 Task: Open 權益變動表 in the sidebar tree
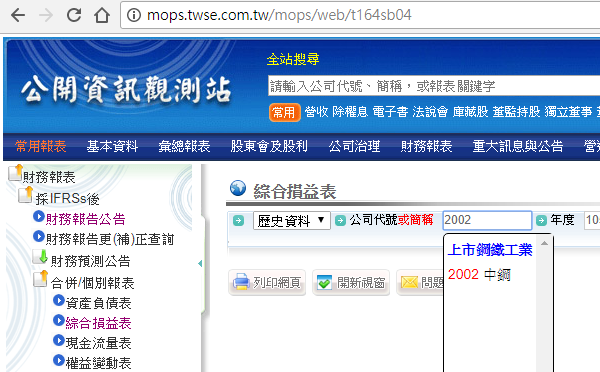click(99, 363)
